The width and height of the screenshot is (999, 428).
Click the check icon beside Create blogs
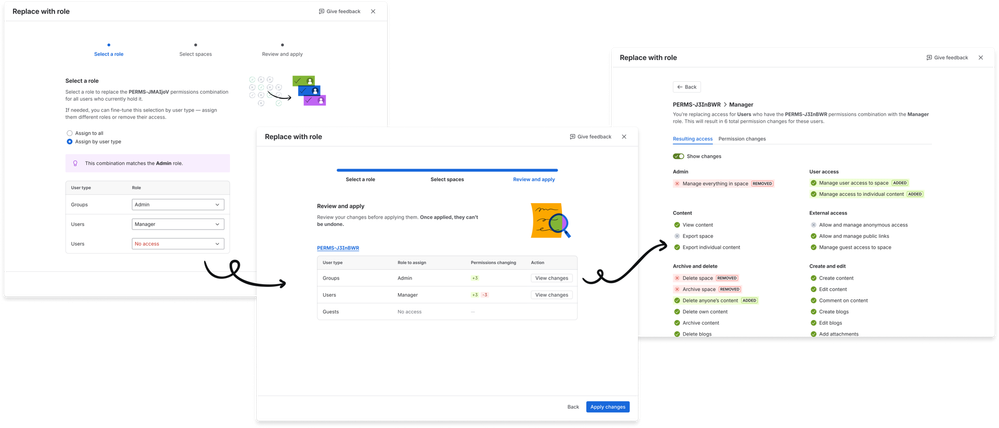814,311
